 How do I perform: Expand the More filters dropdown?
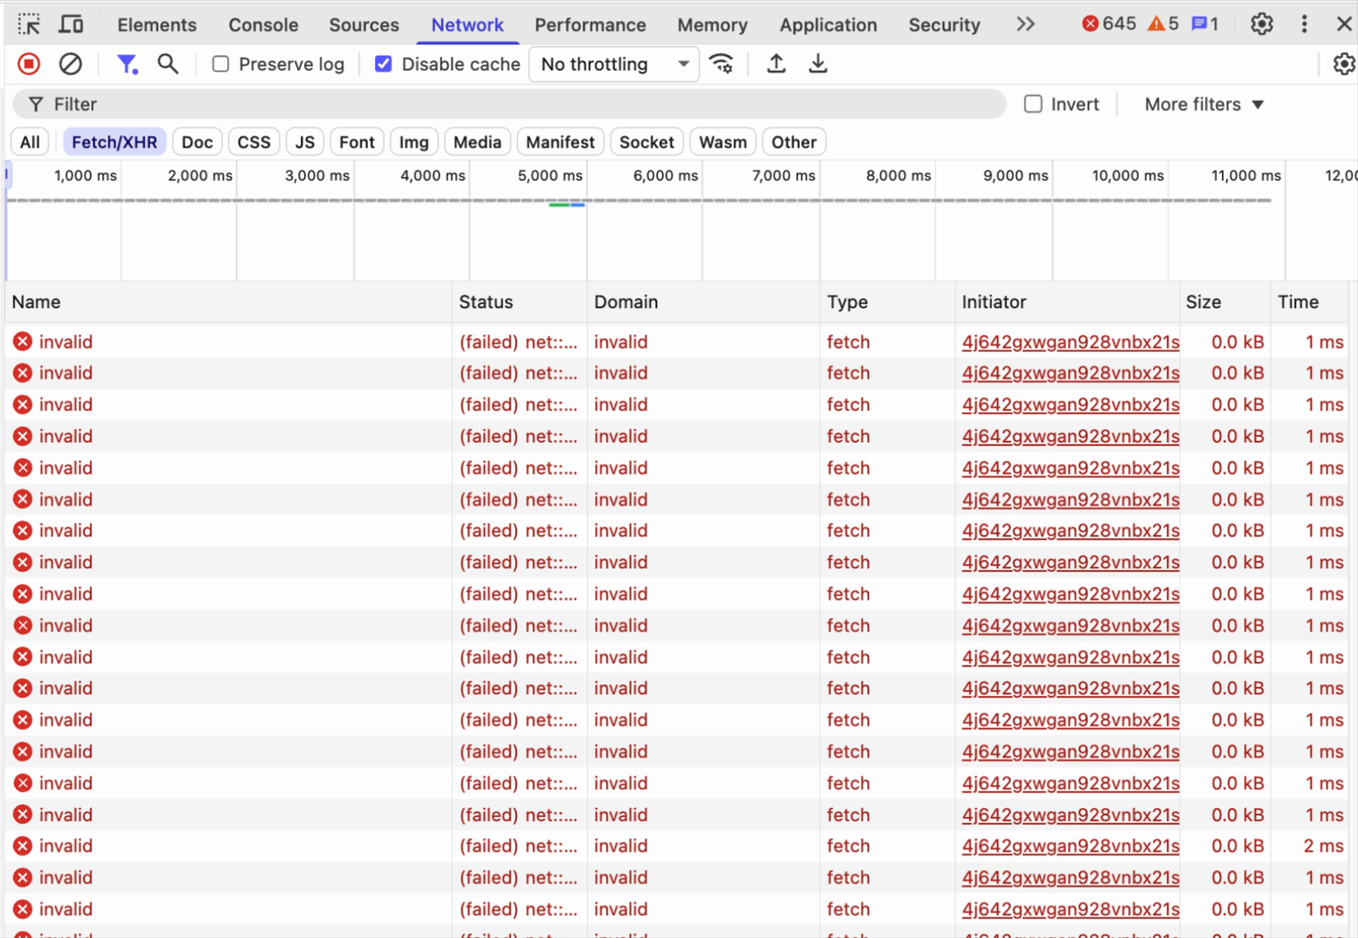1204,104
